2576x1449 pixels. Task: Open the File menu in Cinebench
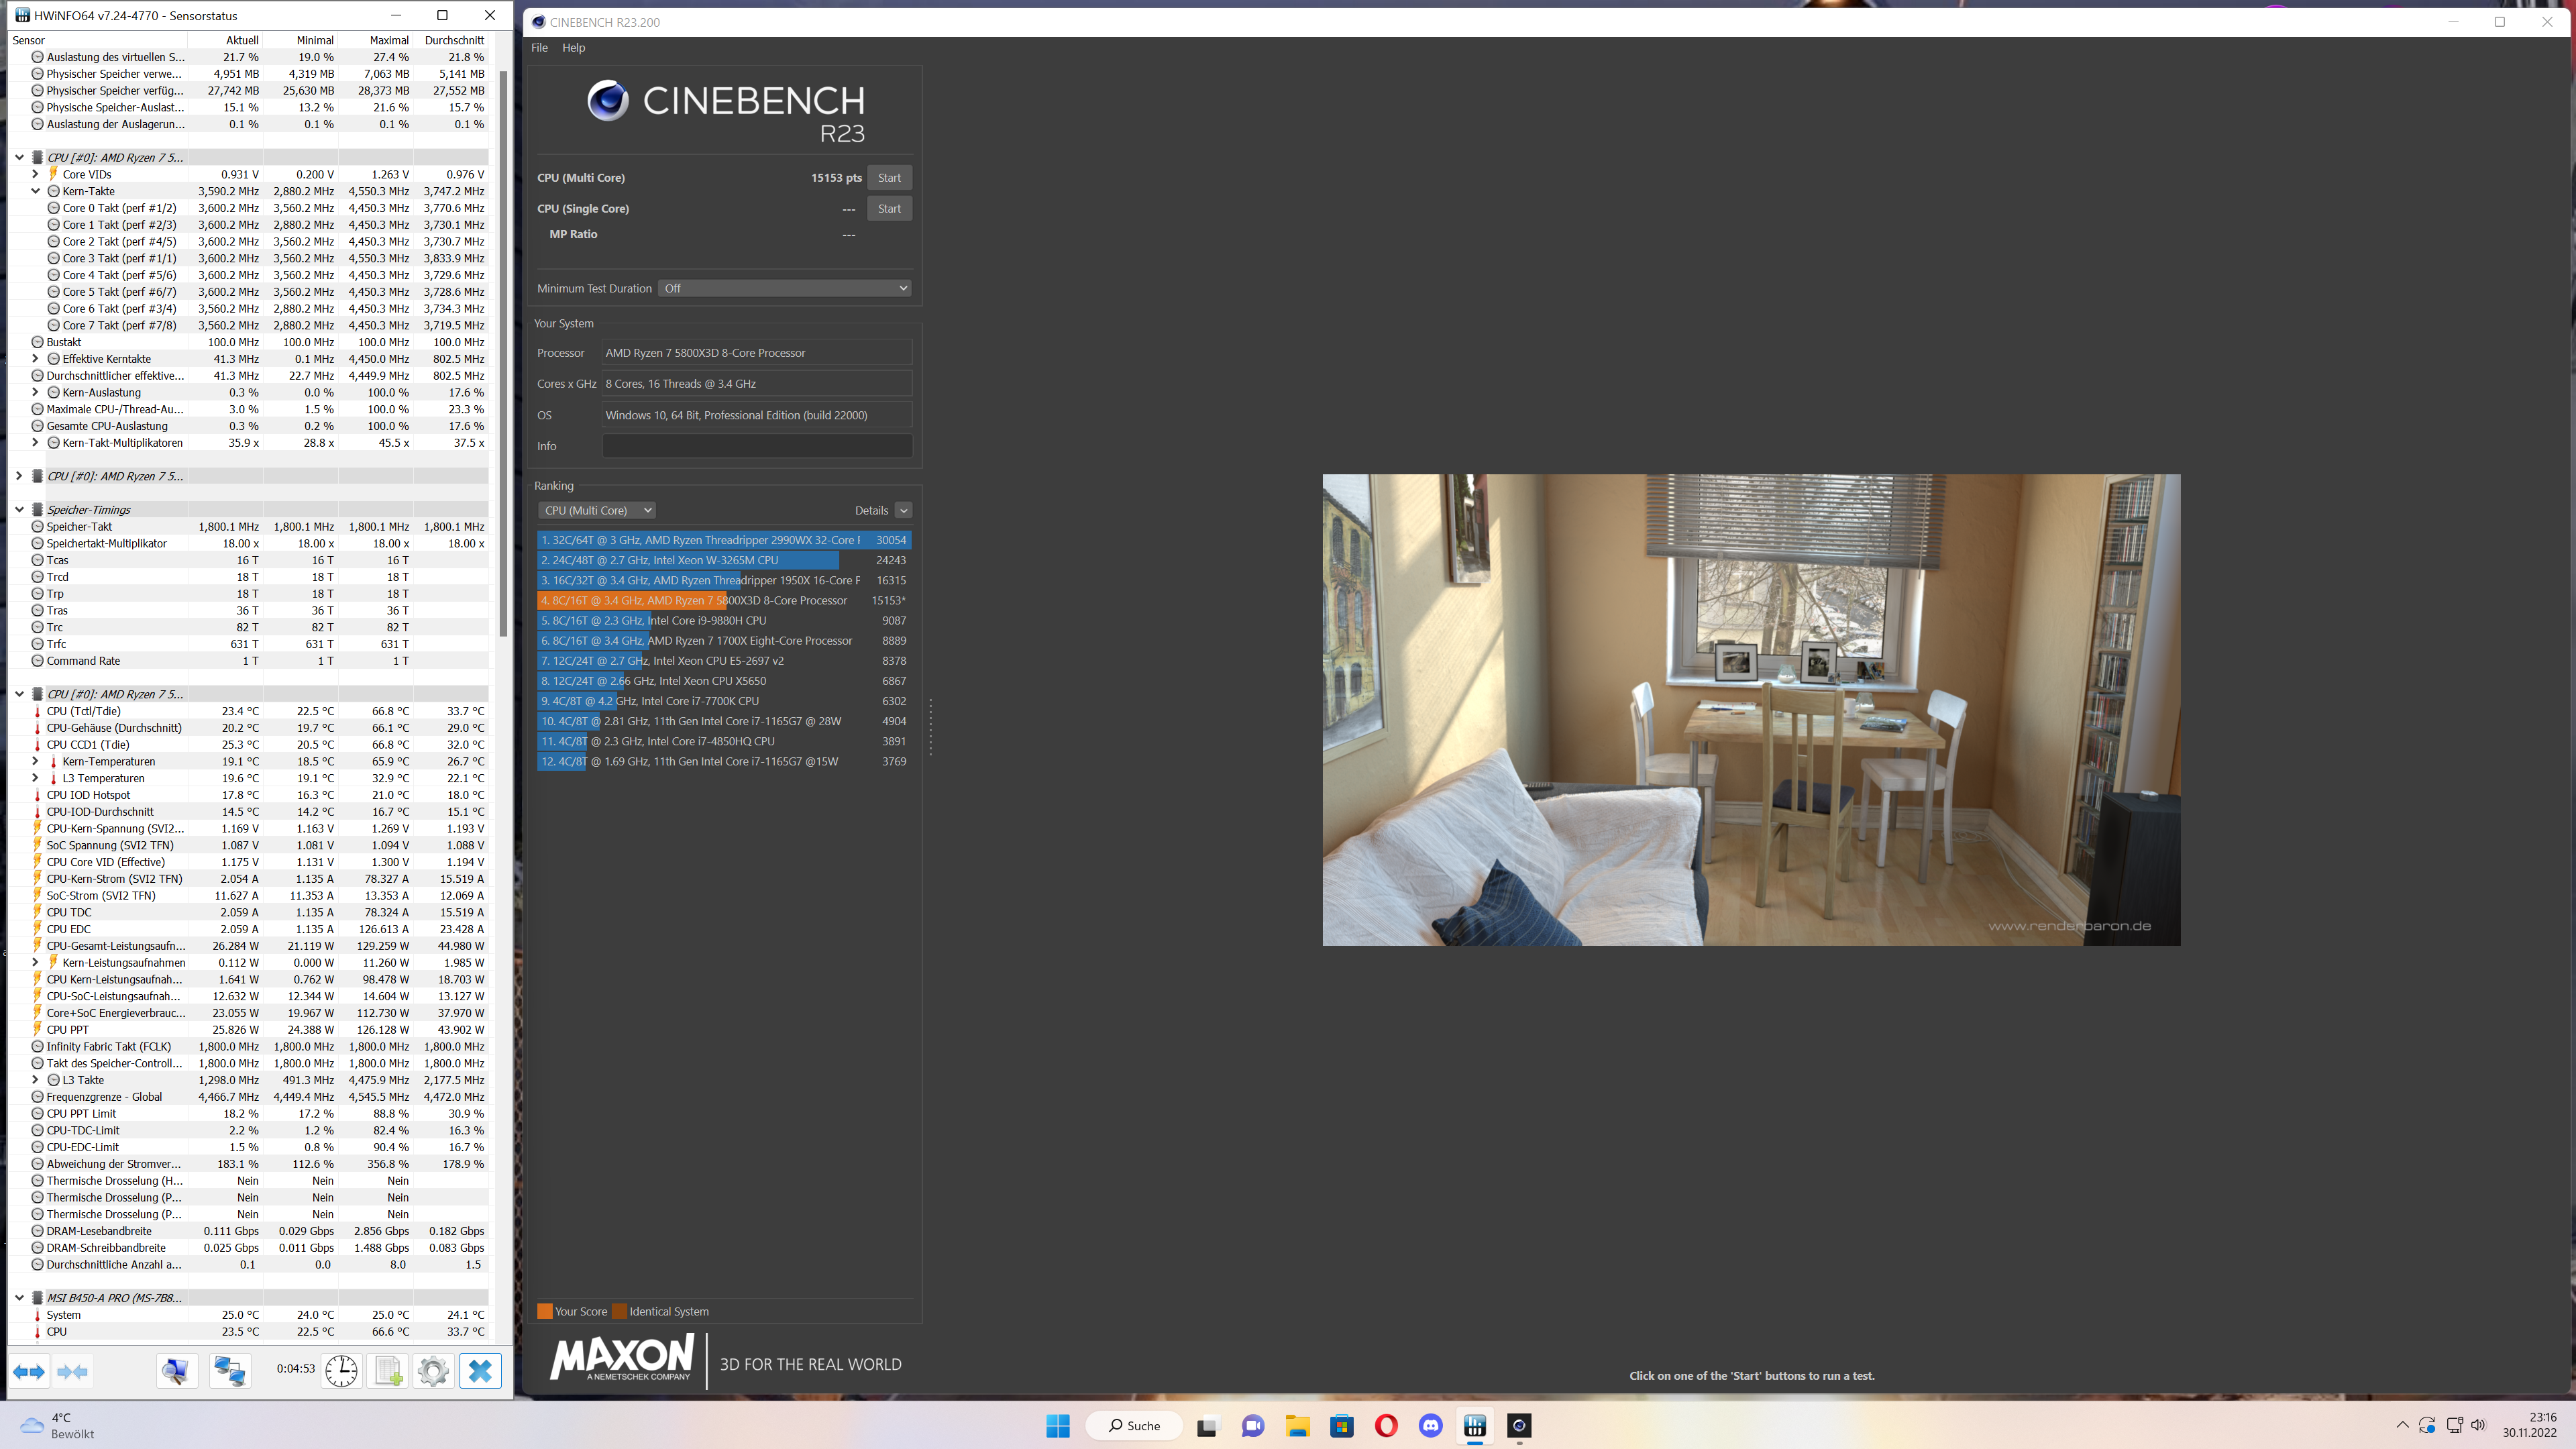tap(539, 47)
